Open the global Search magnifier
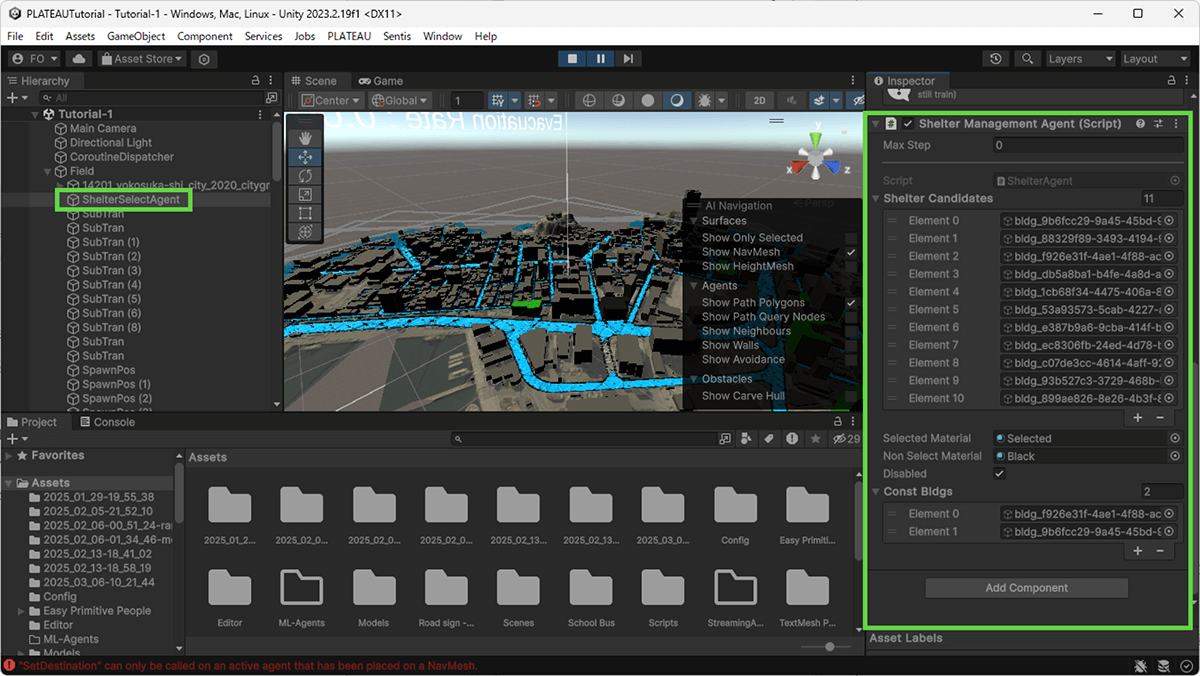This screenshot has width=1200, height=676. click(1027, 59)
